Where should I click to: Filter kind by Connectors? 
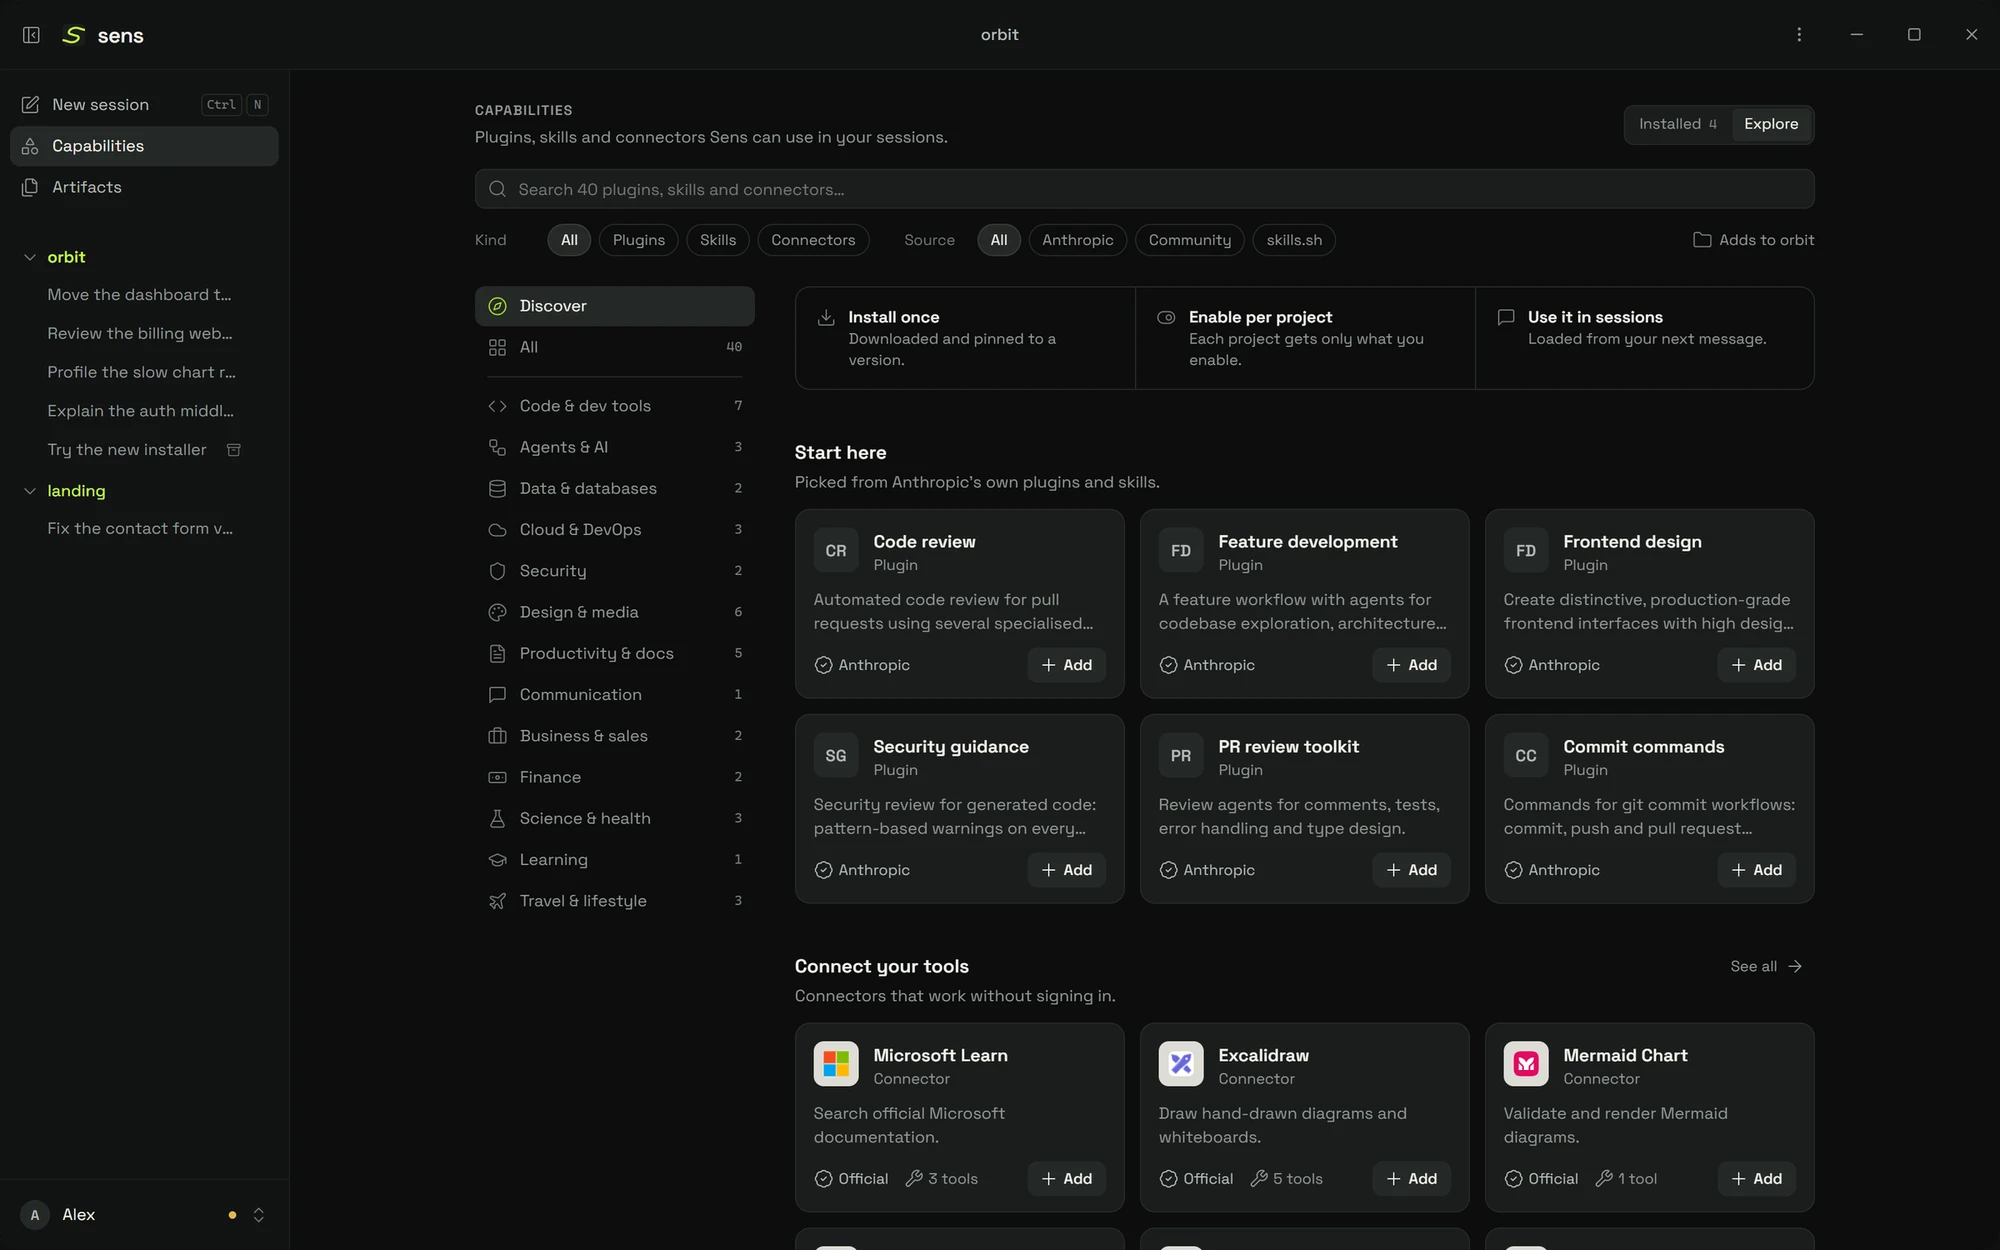click(x=813, y=240)
